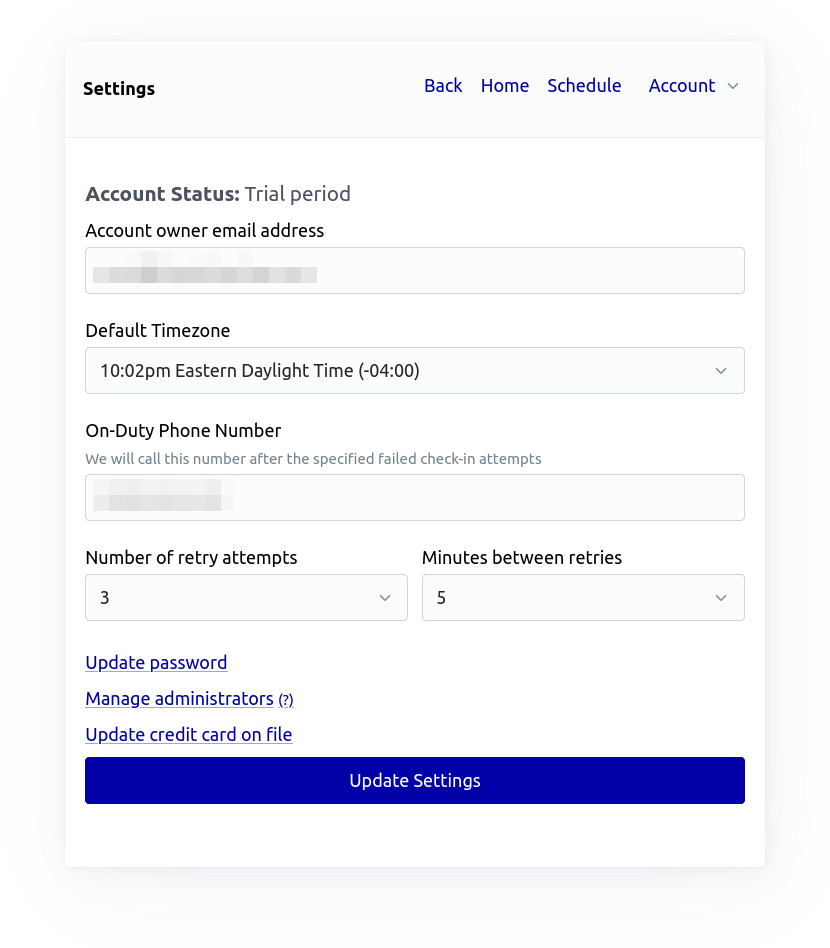830x948 pixels.
Task: Expand the Number of retry attempts selector
Action: (246, 598)
